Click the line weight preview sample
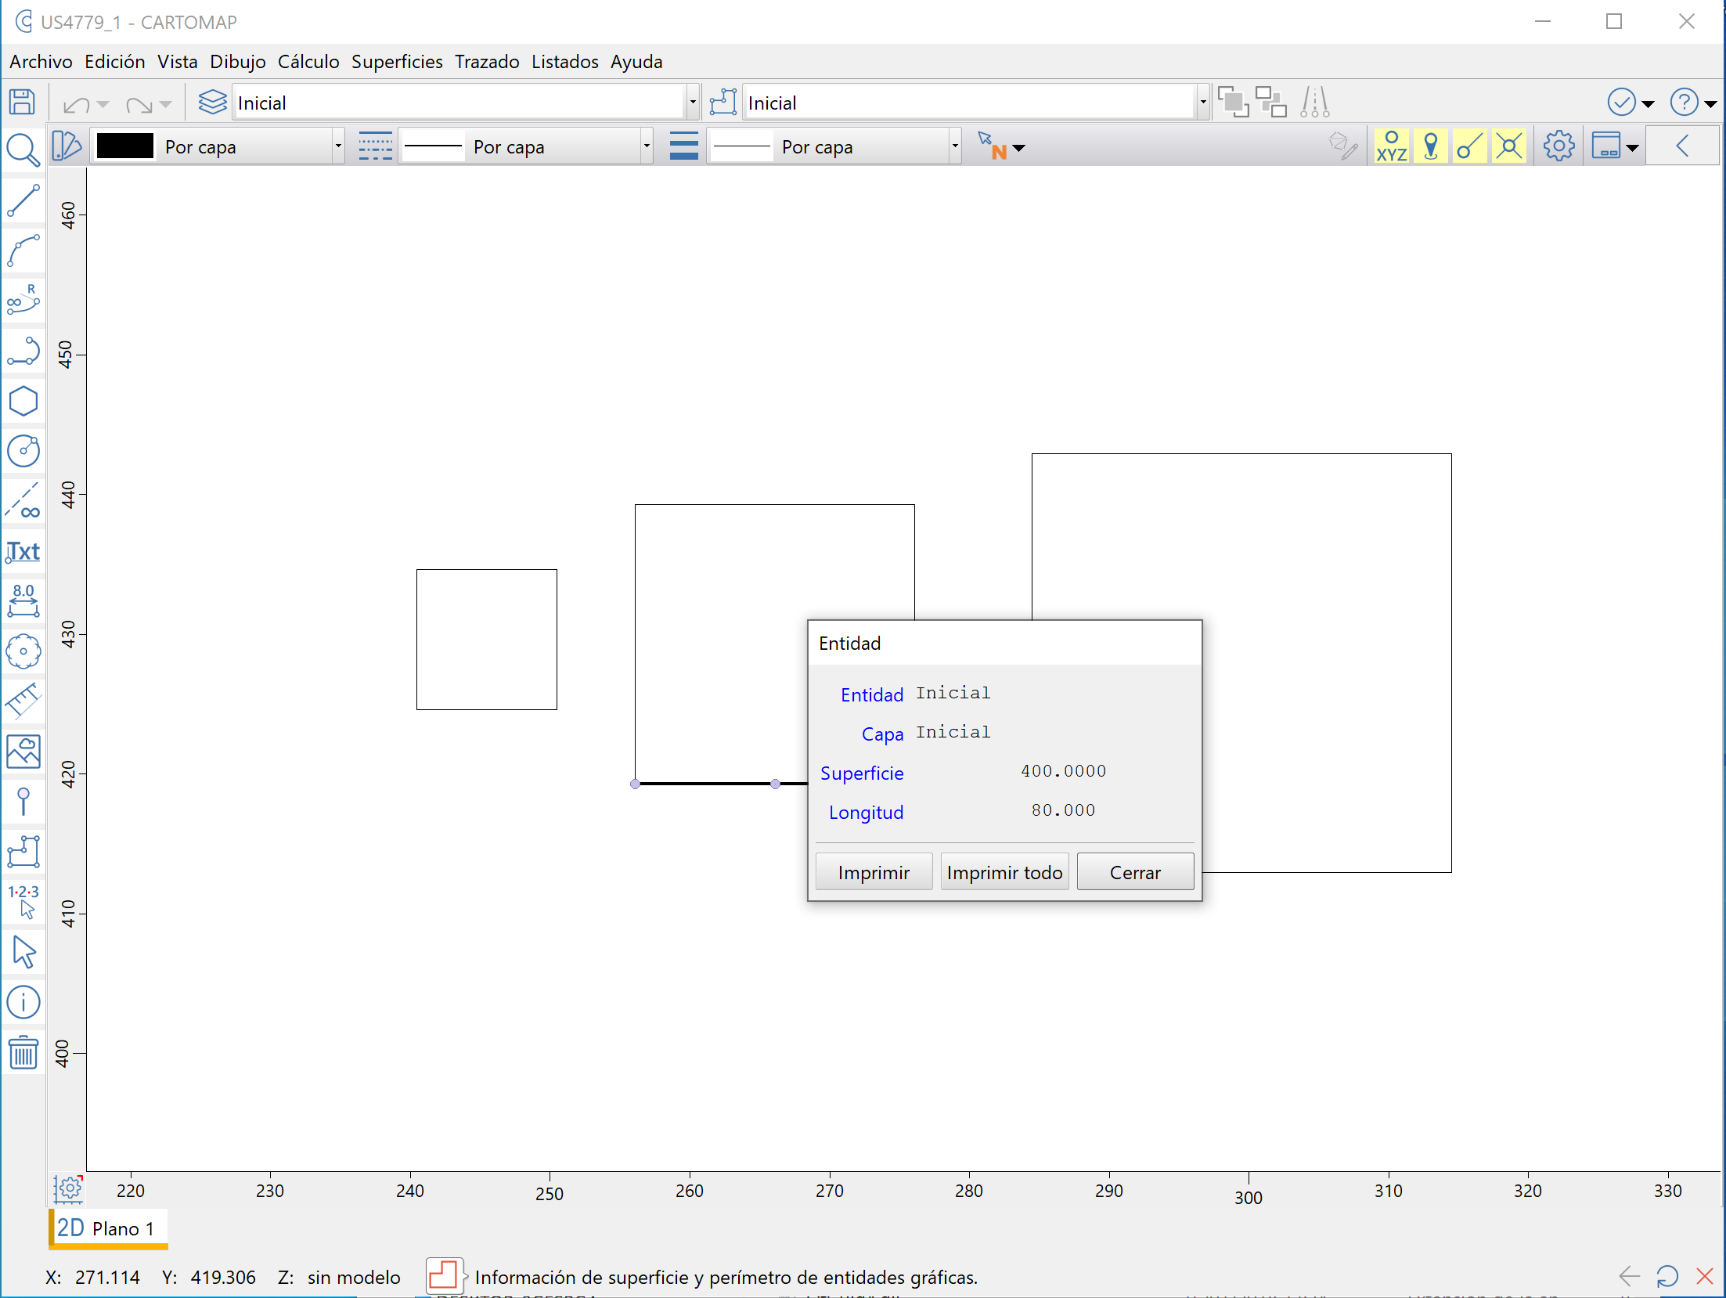Screen dimensions: 1726x1298 coord(741,146)
